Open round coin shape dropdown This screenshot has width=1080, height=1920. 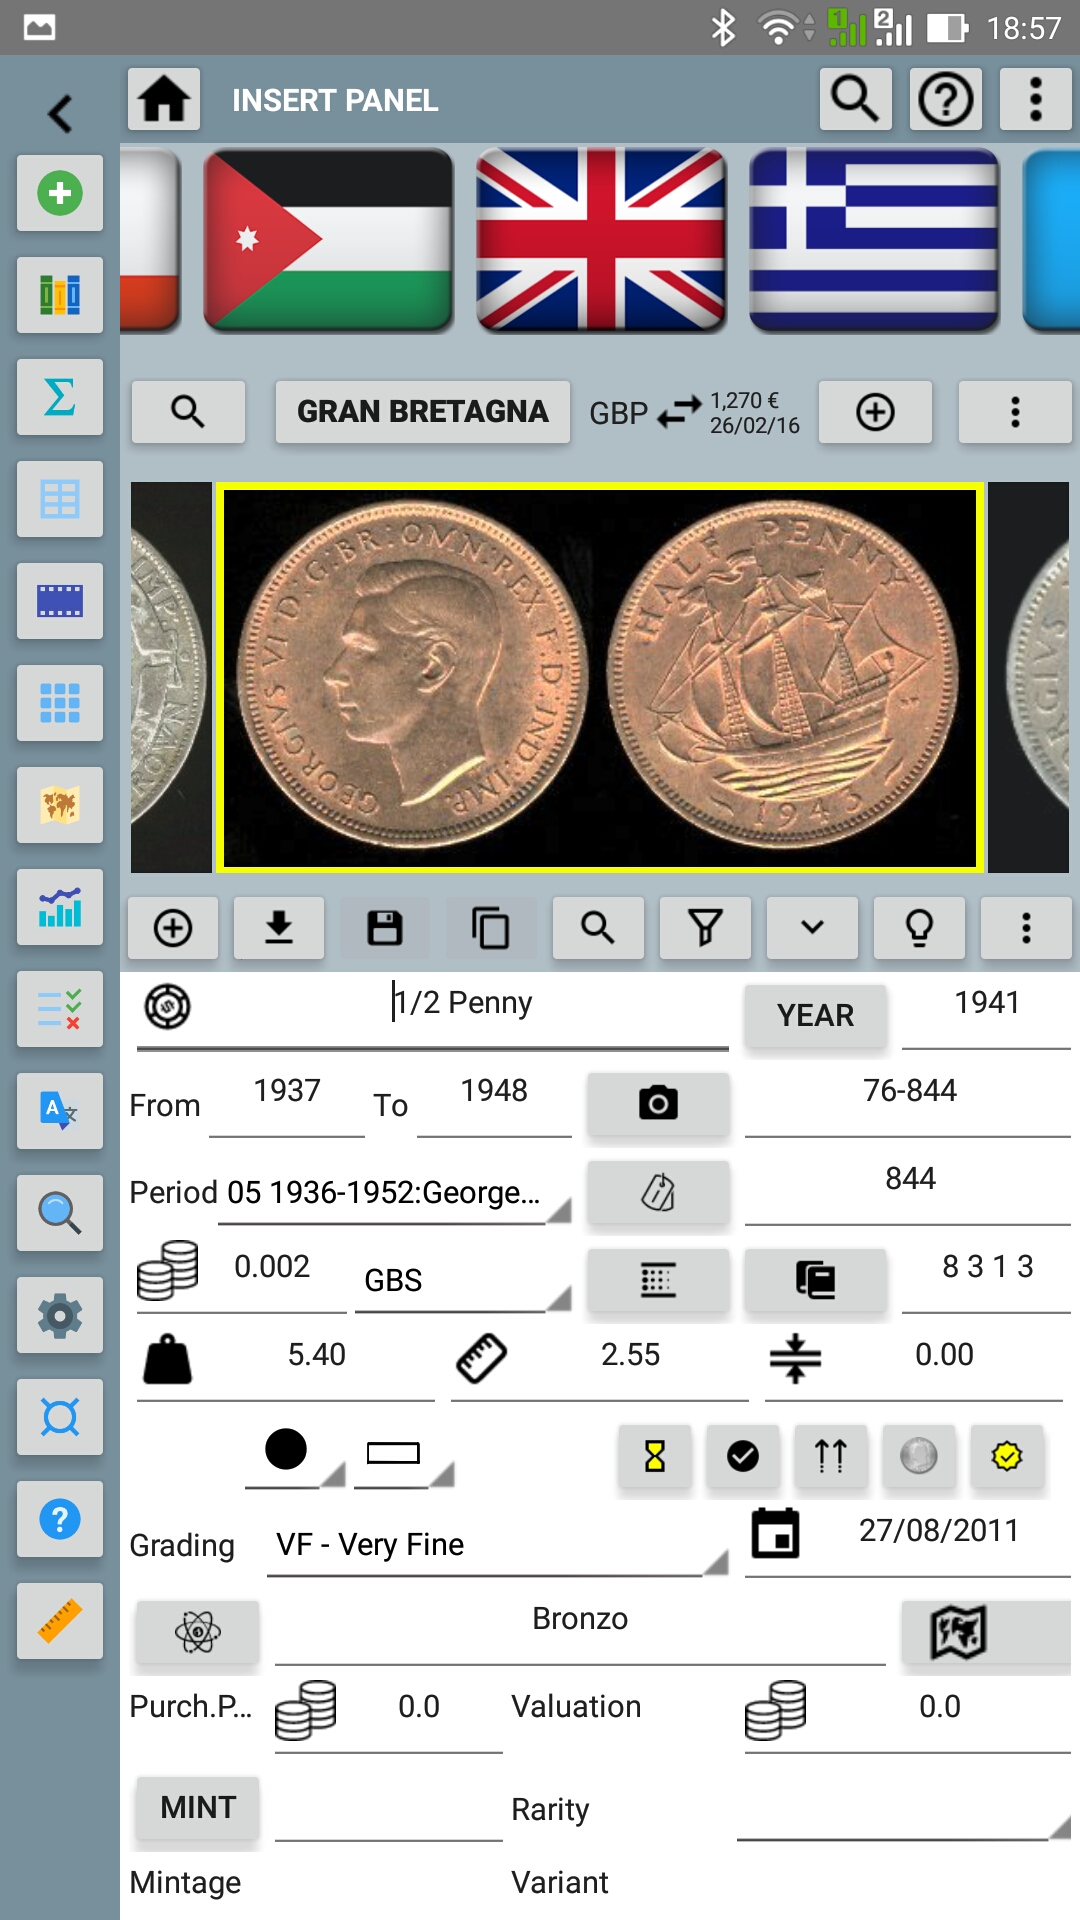(295, 1455)
